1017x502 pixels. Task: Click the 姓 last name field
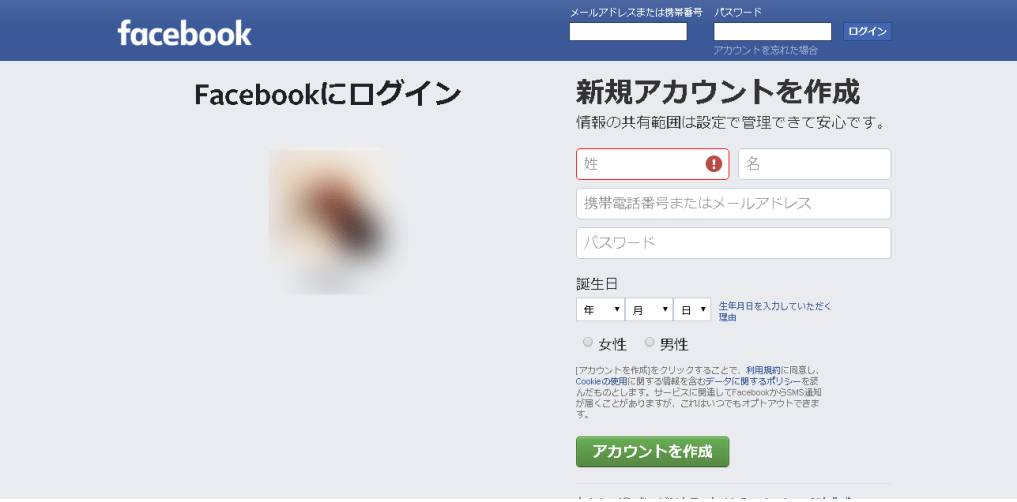coord(640,164)
